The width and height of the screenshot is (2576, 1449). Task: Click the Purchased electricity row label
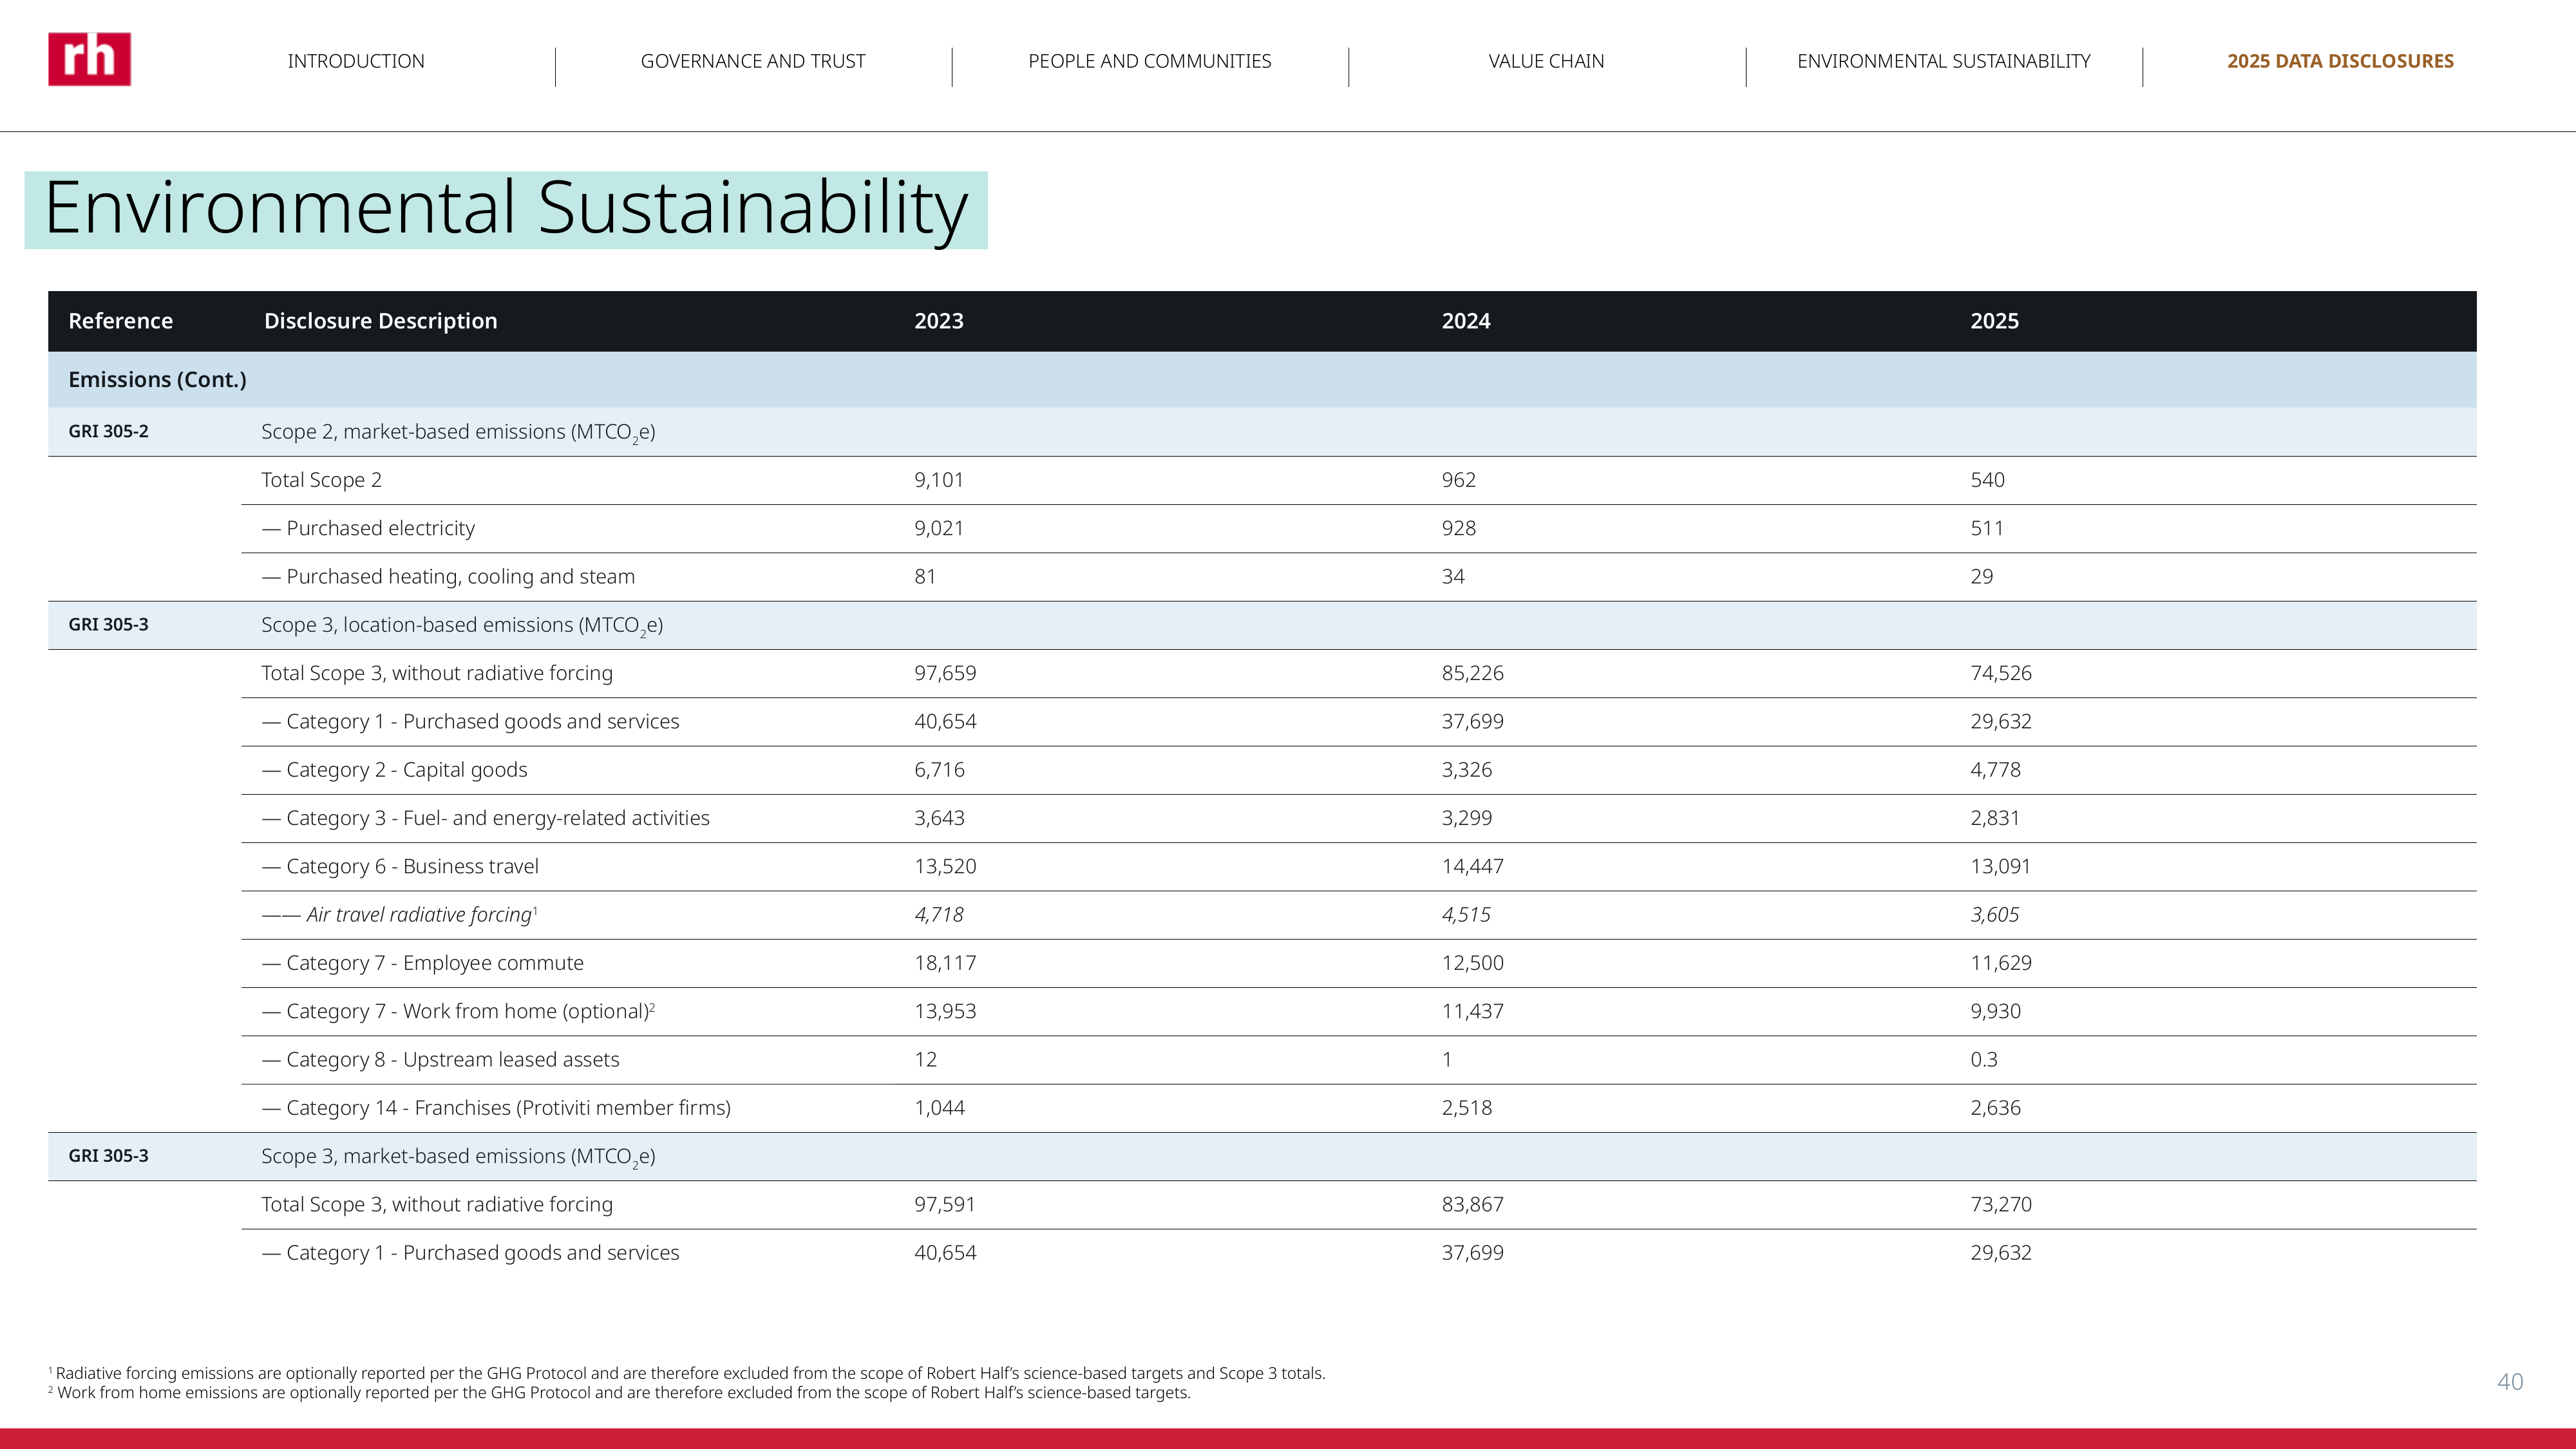[x=368, y=528]
